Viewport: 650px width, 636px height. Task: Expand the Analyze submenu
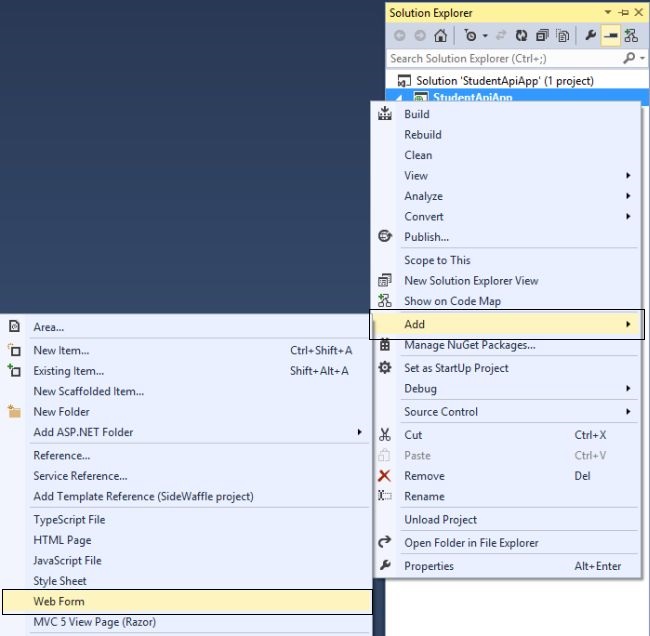pyautogui.click(x=506, y=196)
